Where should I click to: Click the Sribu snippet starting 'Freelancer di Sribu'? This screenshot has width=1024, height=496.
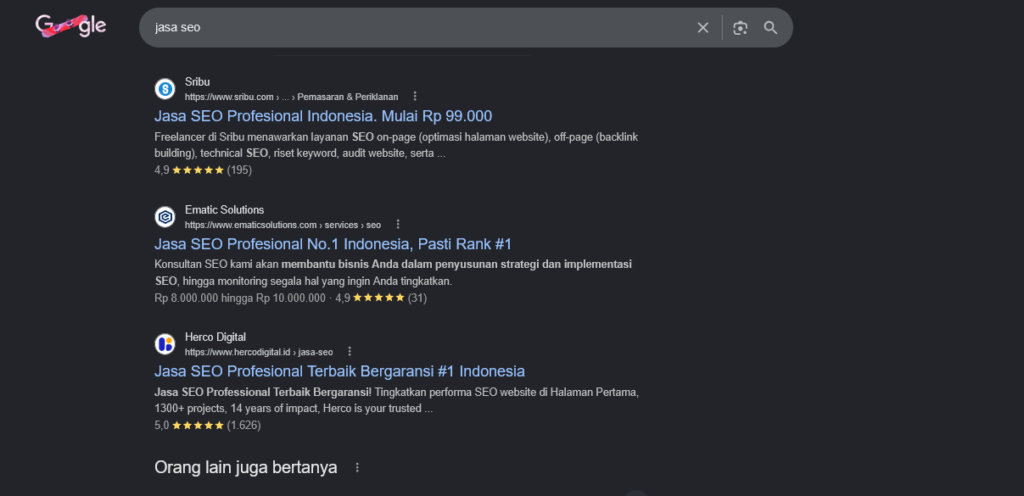[396, 146]
